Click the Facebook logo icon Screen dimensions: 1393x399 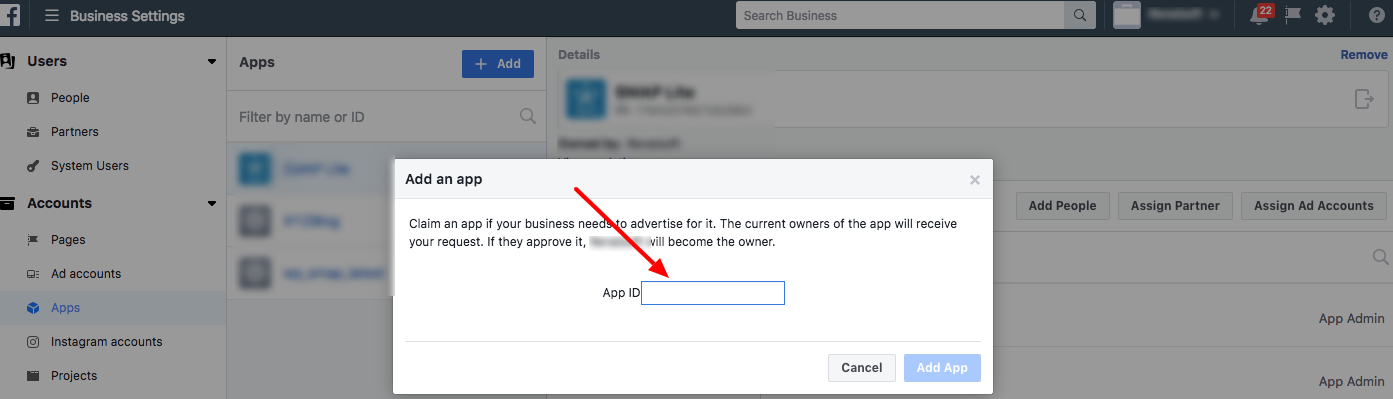pos(12,16)
